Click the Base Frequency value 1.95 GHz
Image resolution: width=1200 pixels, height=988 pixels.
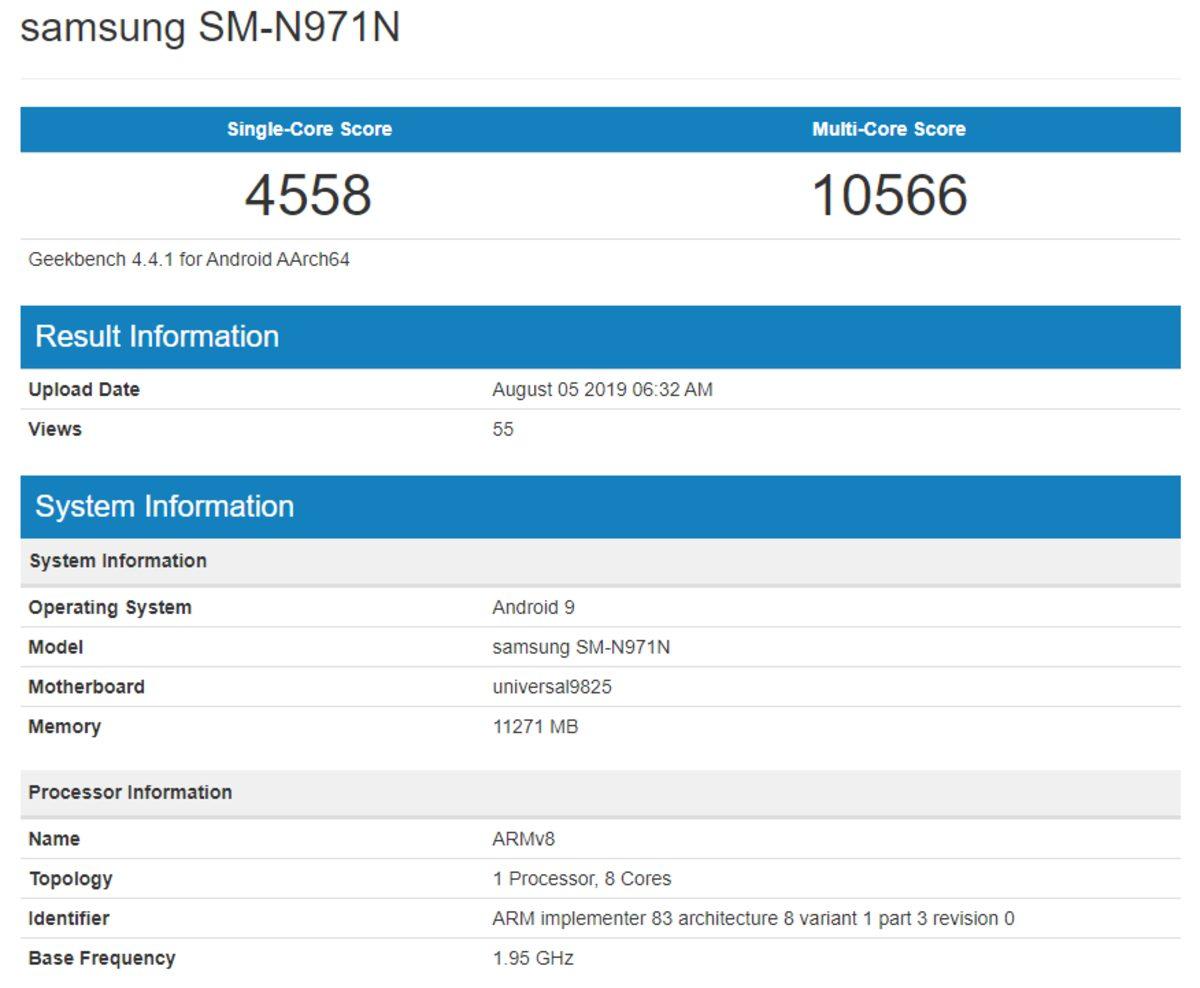point(531,958)
